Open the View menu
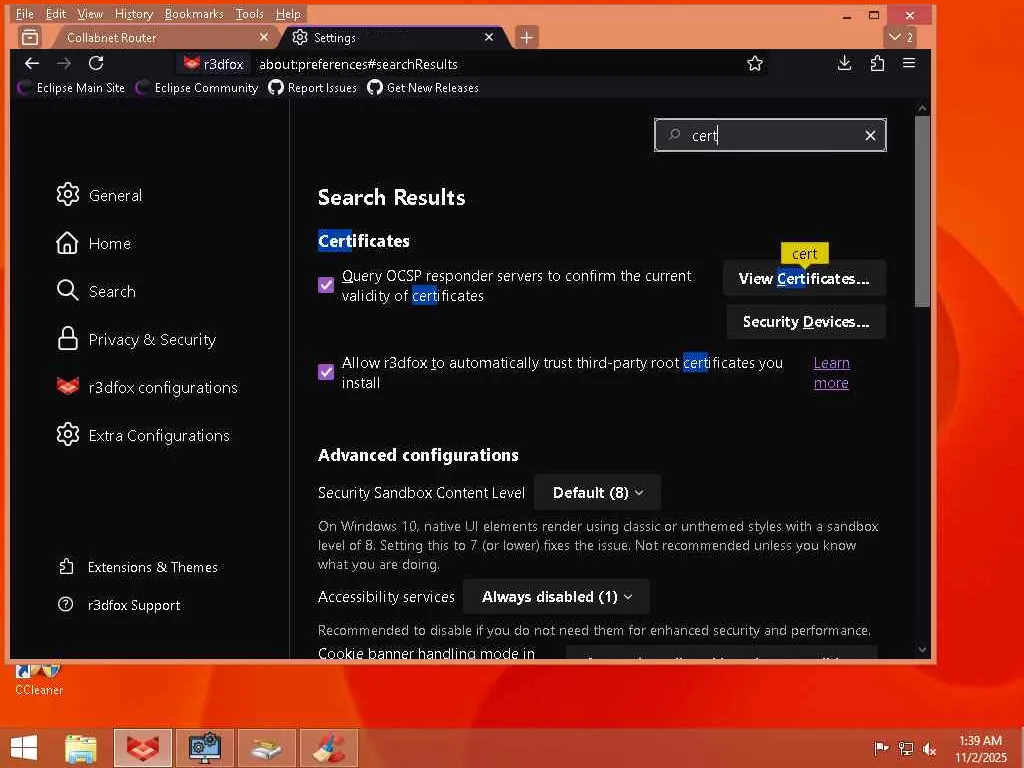This screenshot has width=1024, height=768. tap(90, 14)
